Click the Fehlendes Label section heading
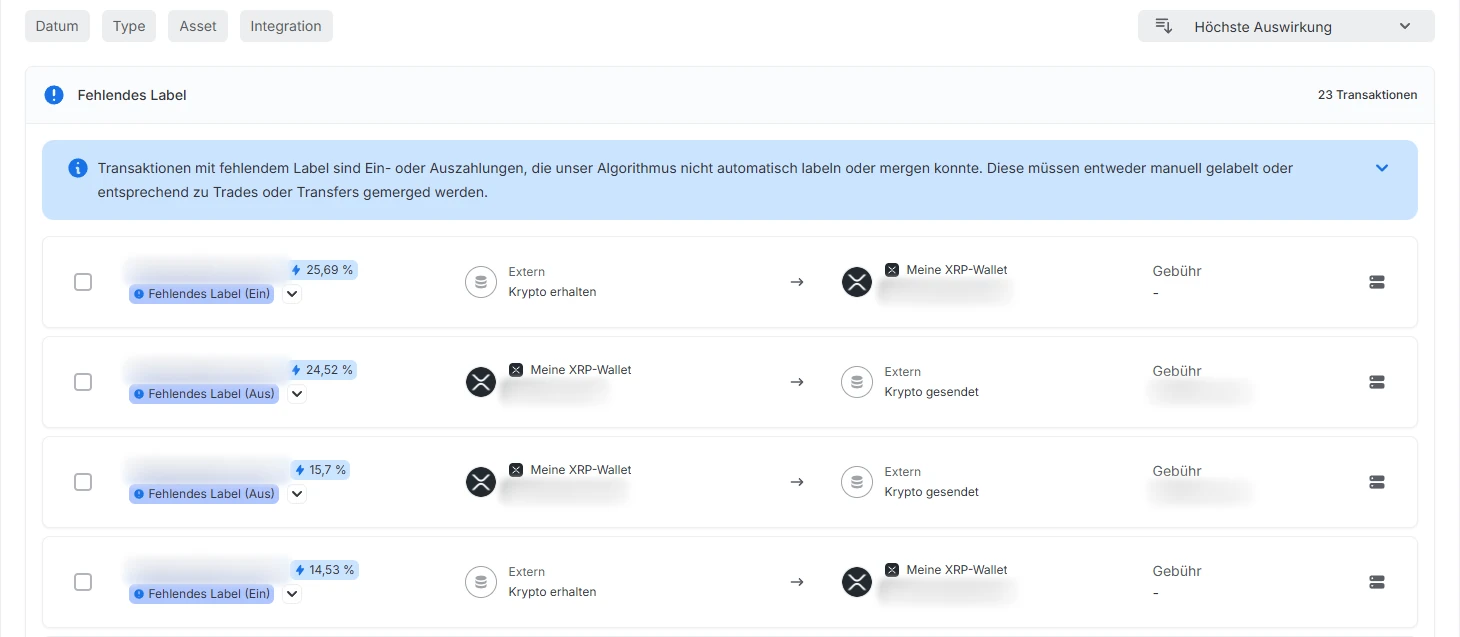This screenshot has height=637, width=1460. 132,95
